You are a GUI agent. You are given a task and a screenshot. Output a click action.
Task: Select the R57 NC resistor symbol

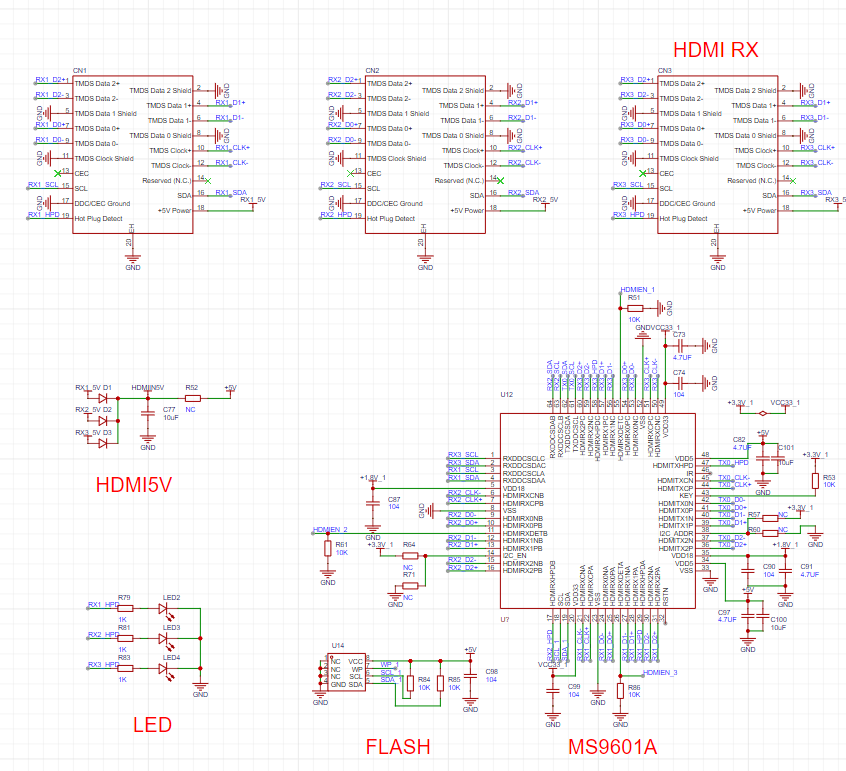coord(770,518)
